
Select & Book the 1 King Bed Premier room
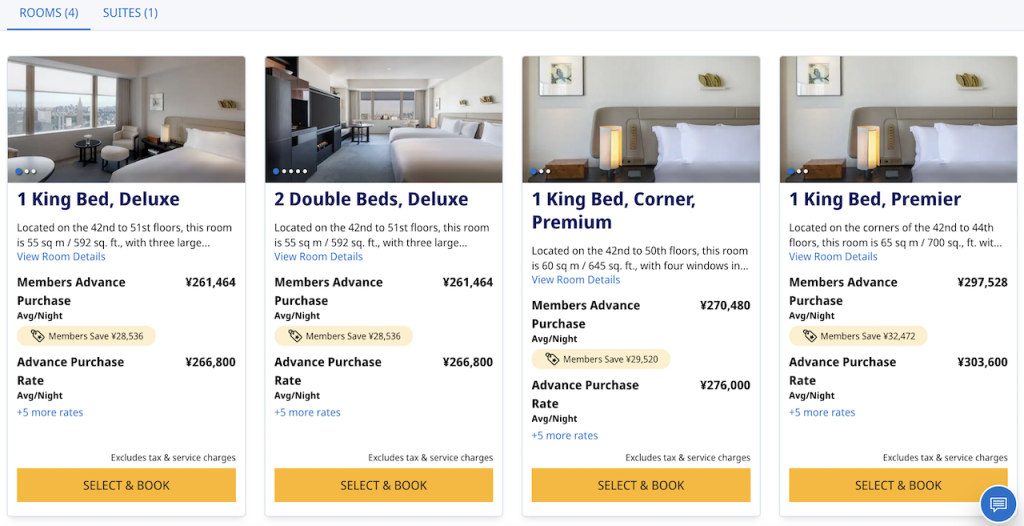coord(898,485)
